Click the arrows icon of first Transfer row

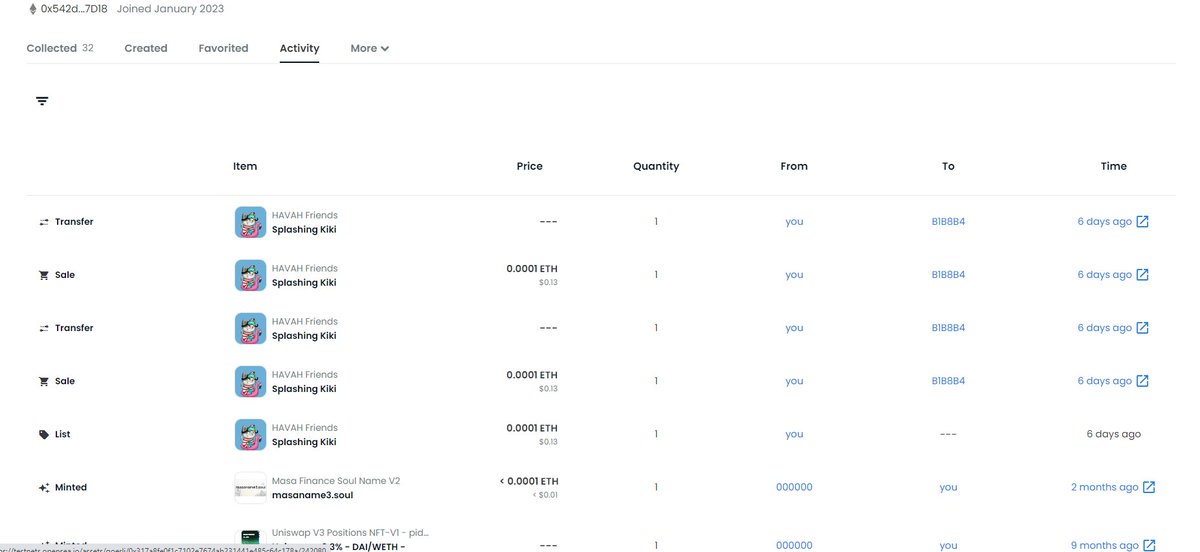(43, 222)
